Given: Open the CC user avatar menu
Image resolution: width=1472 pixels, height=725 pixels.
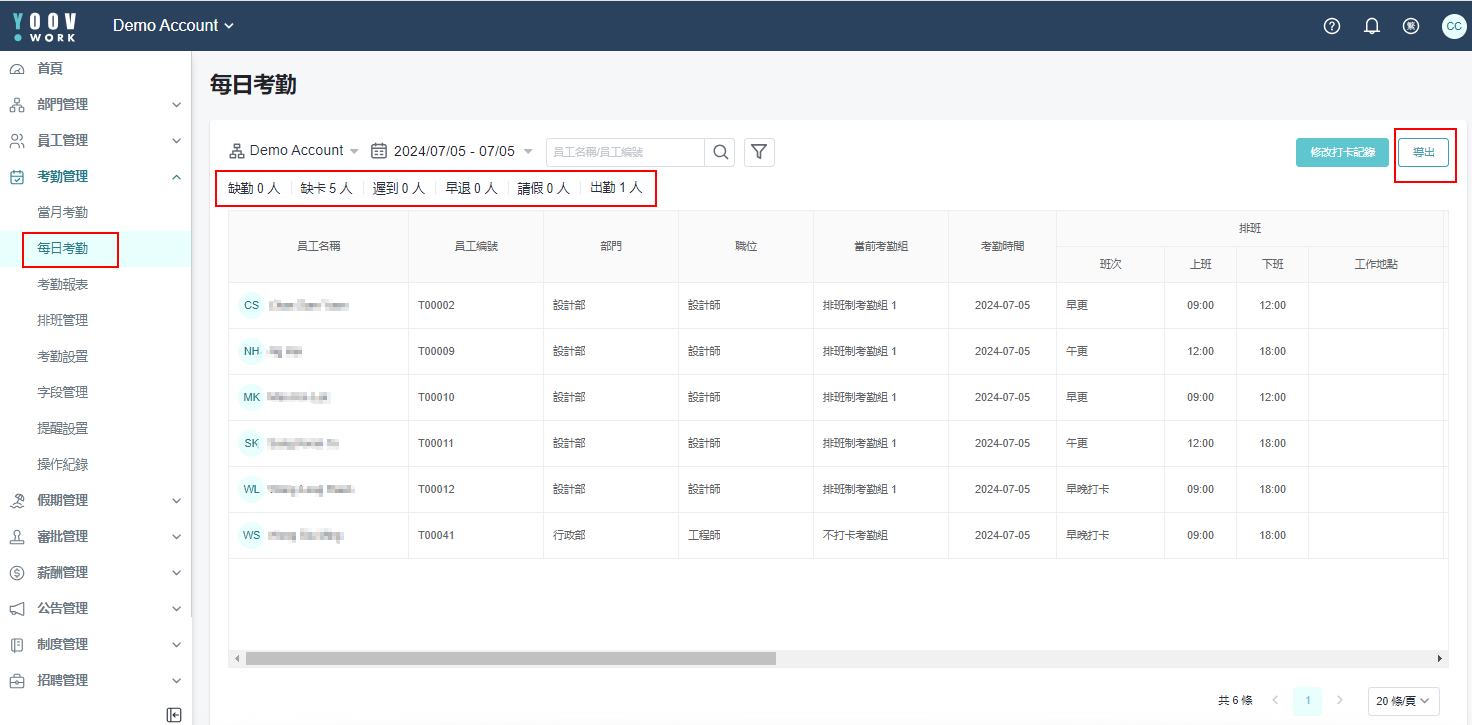Looking at the screenshot, I should point(1453,26).
